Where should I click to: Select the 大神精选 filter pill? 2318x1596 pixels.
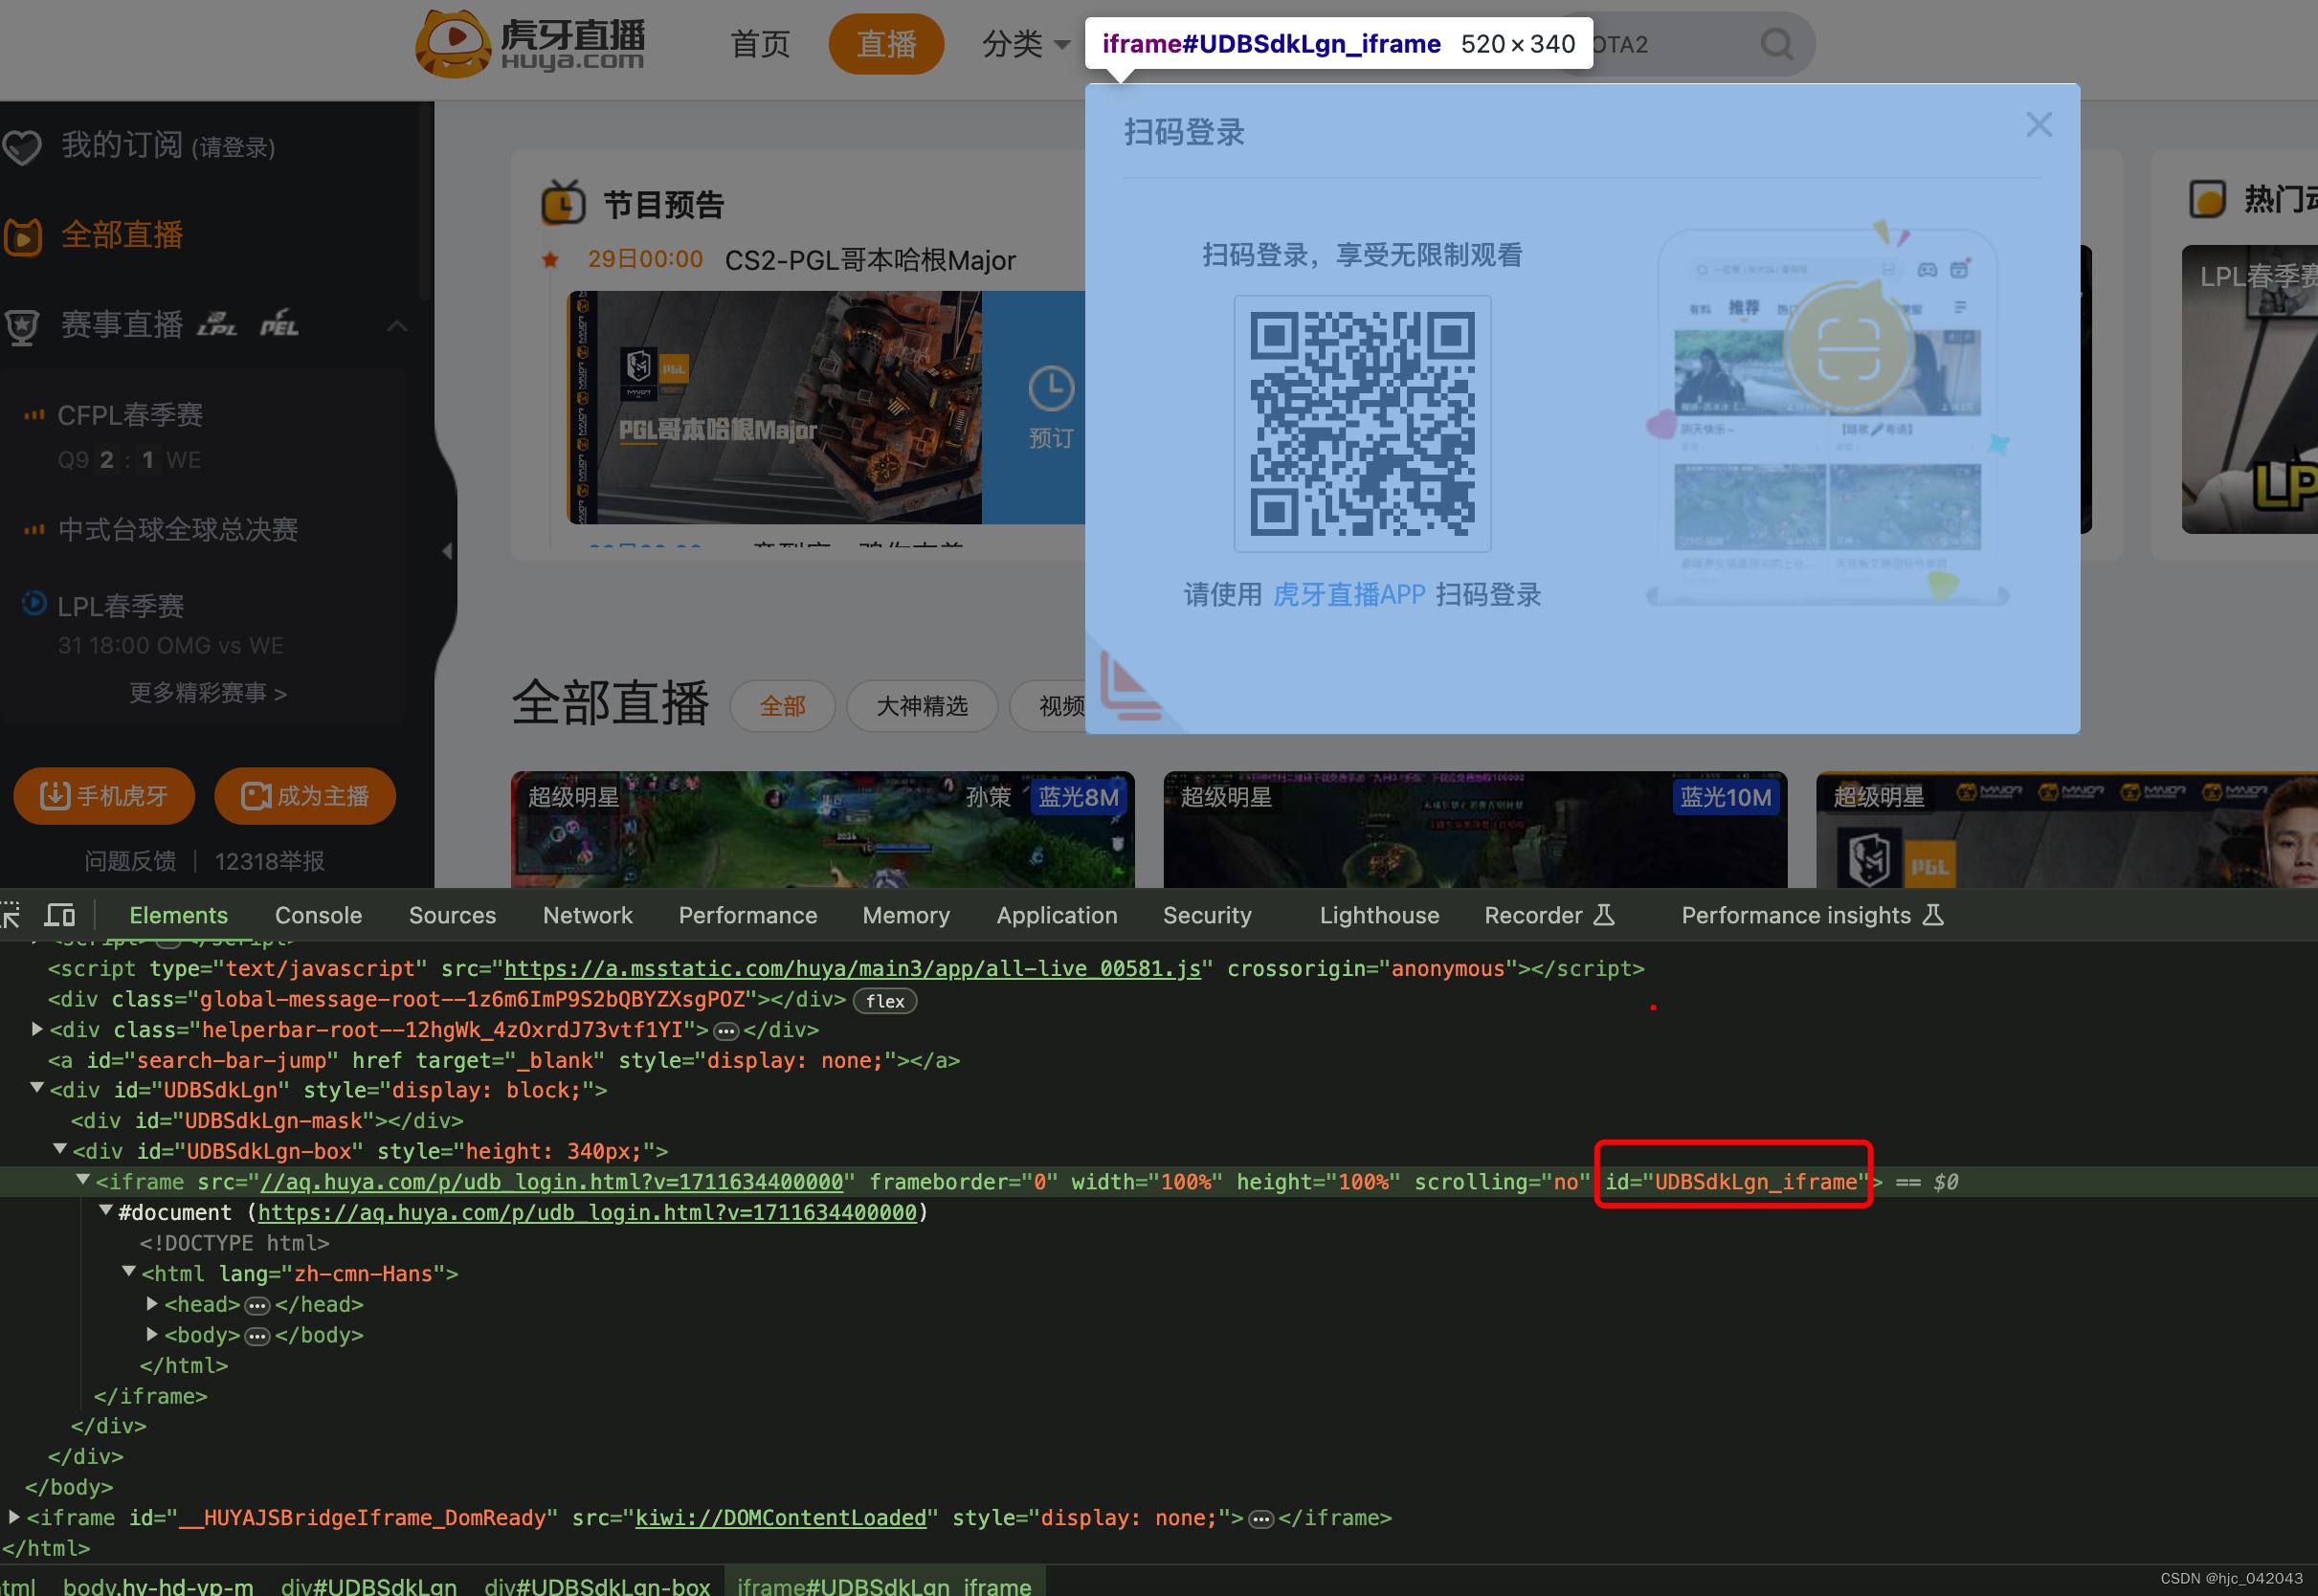[921, 706]
